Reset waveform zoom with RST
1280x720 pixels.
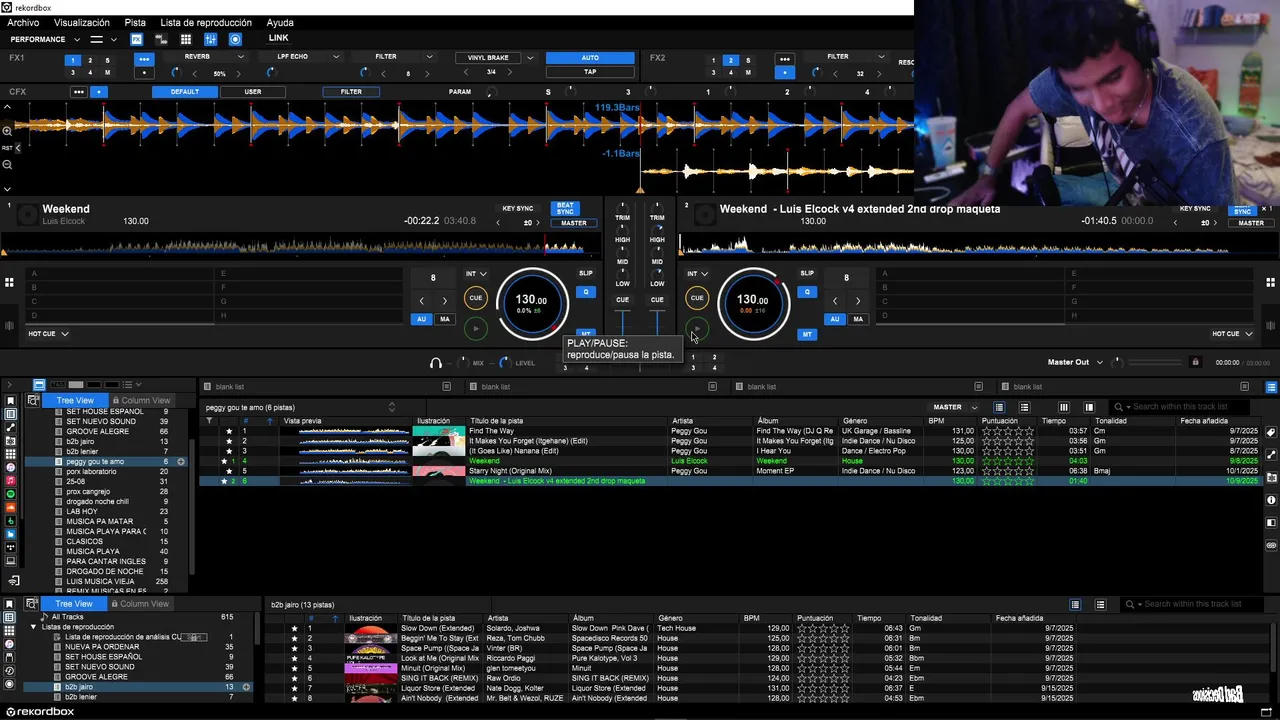[x=7, y=148]
